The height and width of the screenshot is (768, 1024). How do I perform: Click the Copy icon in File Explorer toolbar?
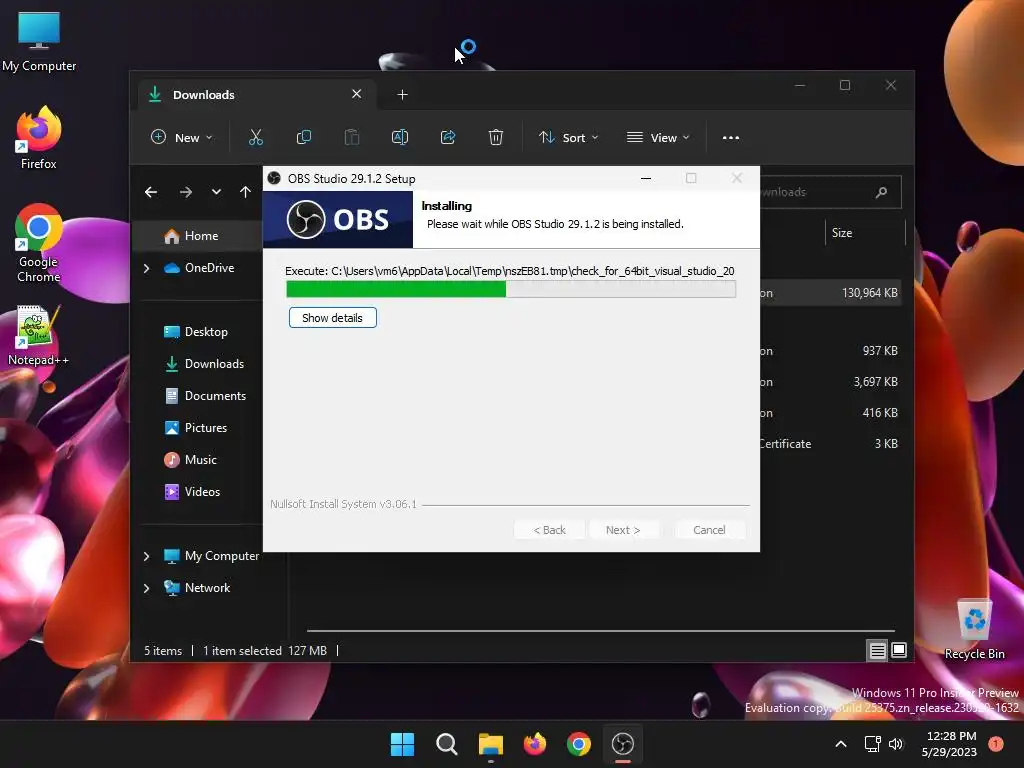(x=304, y=137)
